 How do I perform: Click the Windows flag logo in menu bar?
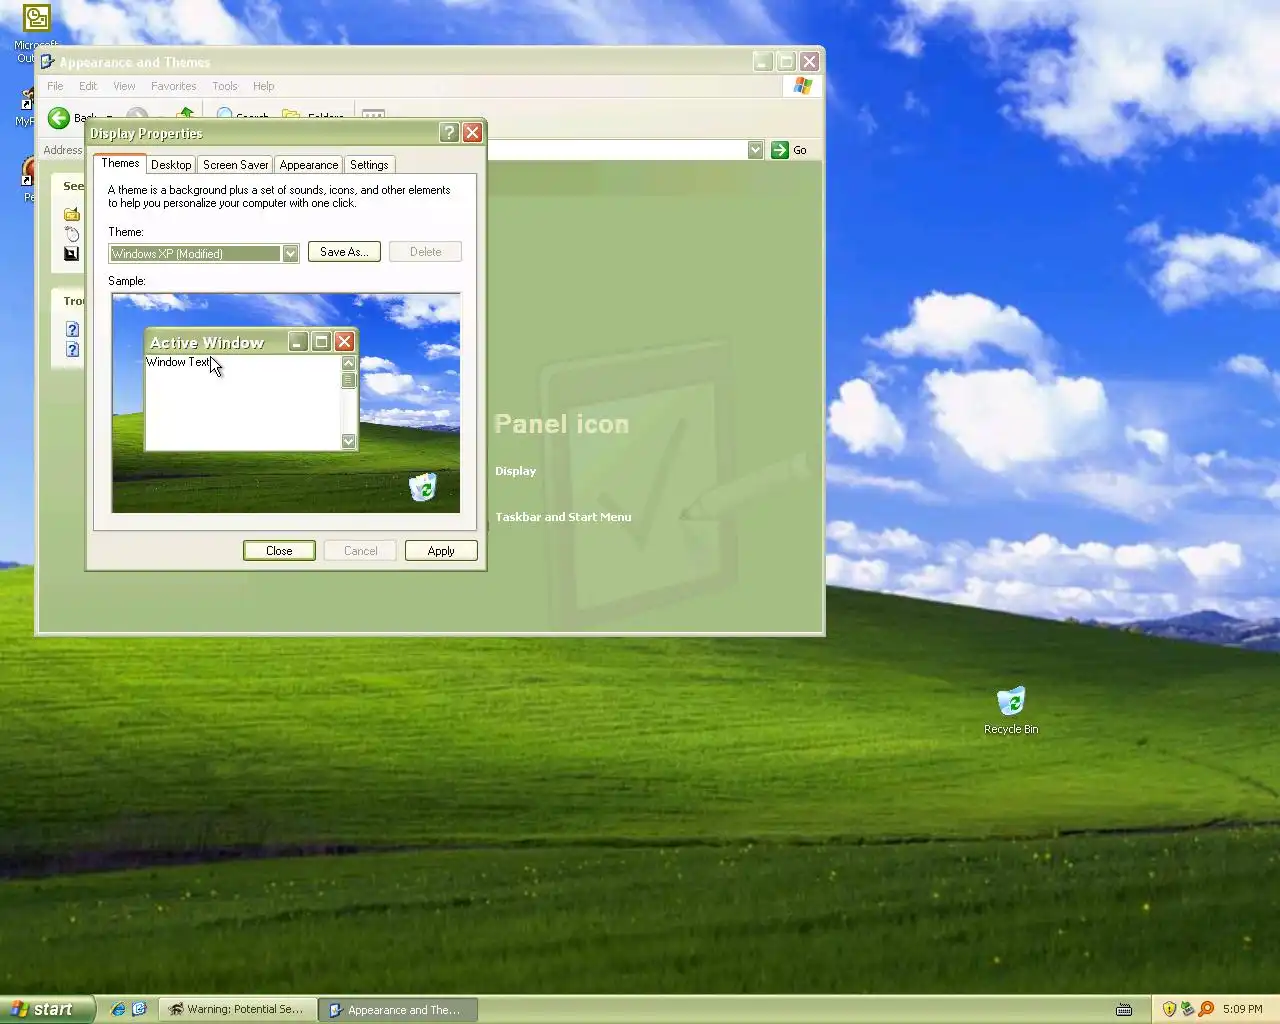point(803,86)
